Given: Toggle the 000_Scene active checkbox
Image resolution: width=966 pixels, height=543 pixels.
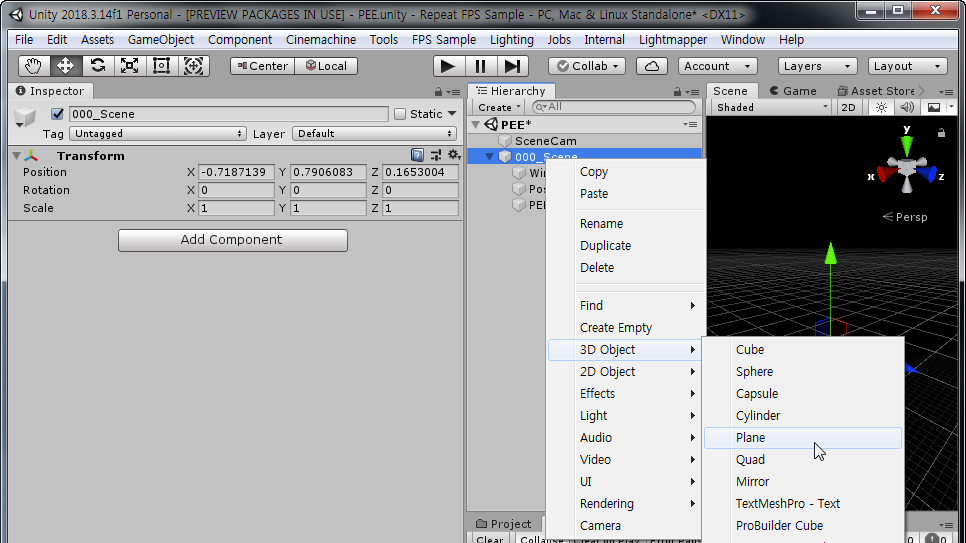Looking at the screenshot, I should [57, 114].
